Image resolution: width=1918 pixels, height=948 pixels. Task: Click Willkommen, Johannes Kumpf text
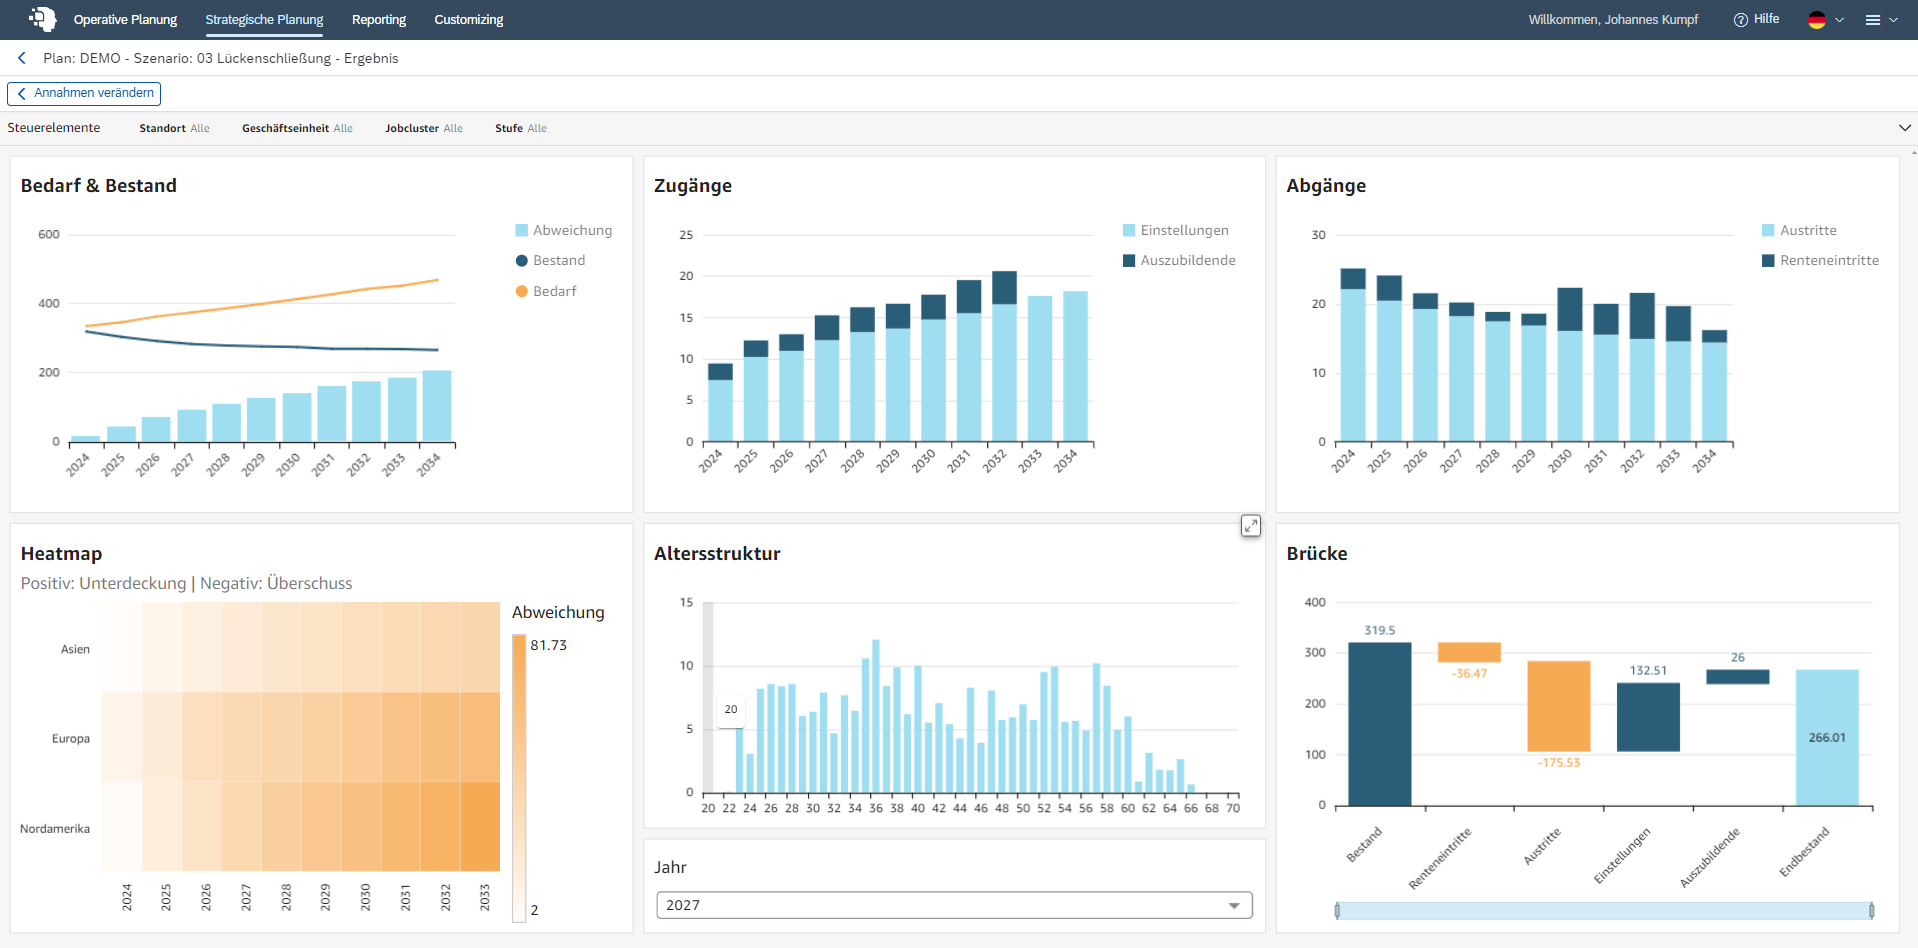coord(1613,20)
